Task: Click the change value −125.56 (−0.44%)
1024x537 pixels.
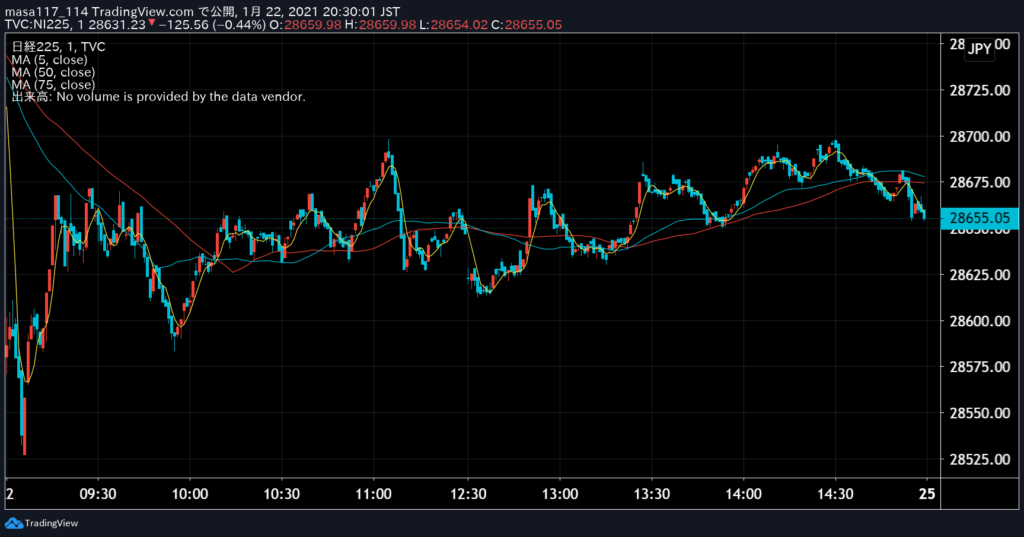Action: coord(212,25)
